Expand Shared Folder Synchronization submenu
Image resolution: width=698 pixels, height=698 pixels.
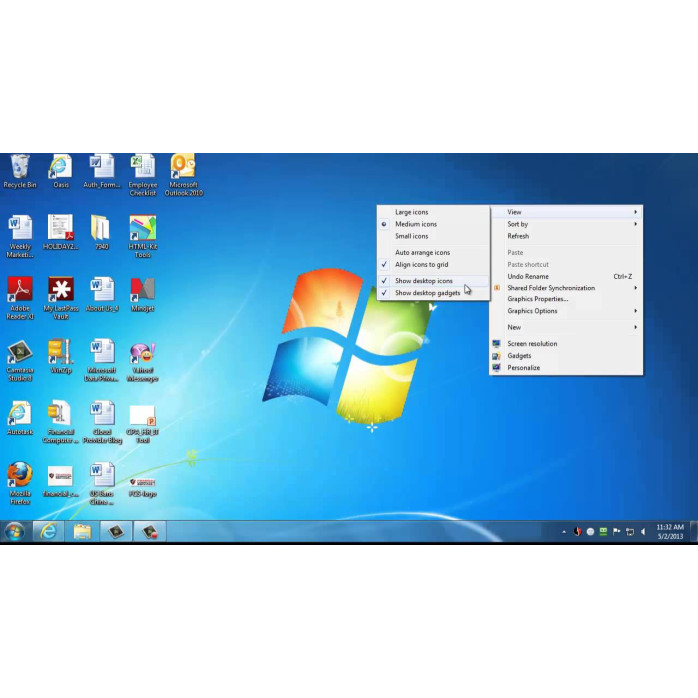tap(566, 288)
